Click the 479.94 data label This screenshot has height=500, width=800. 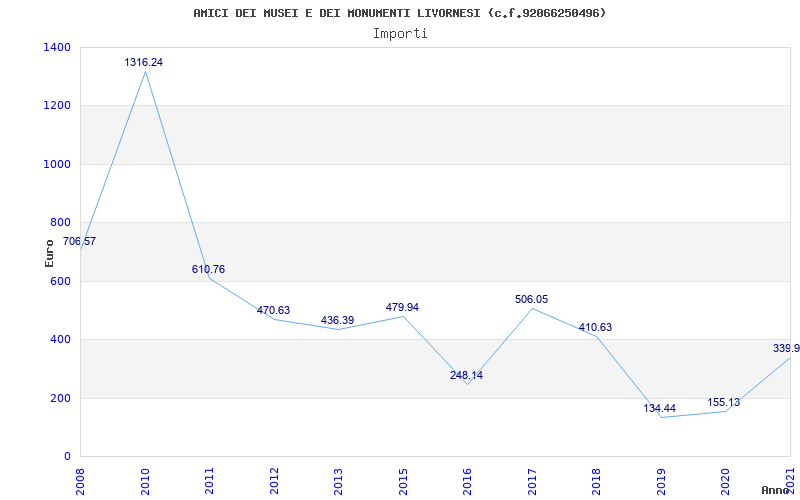(402, 307)
